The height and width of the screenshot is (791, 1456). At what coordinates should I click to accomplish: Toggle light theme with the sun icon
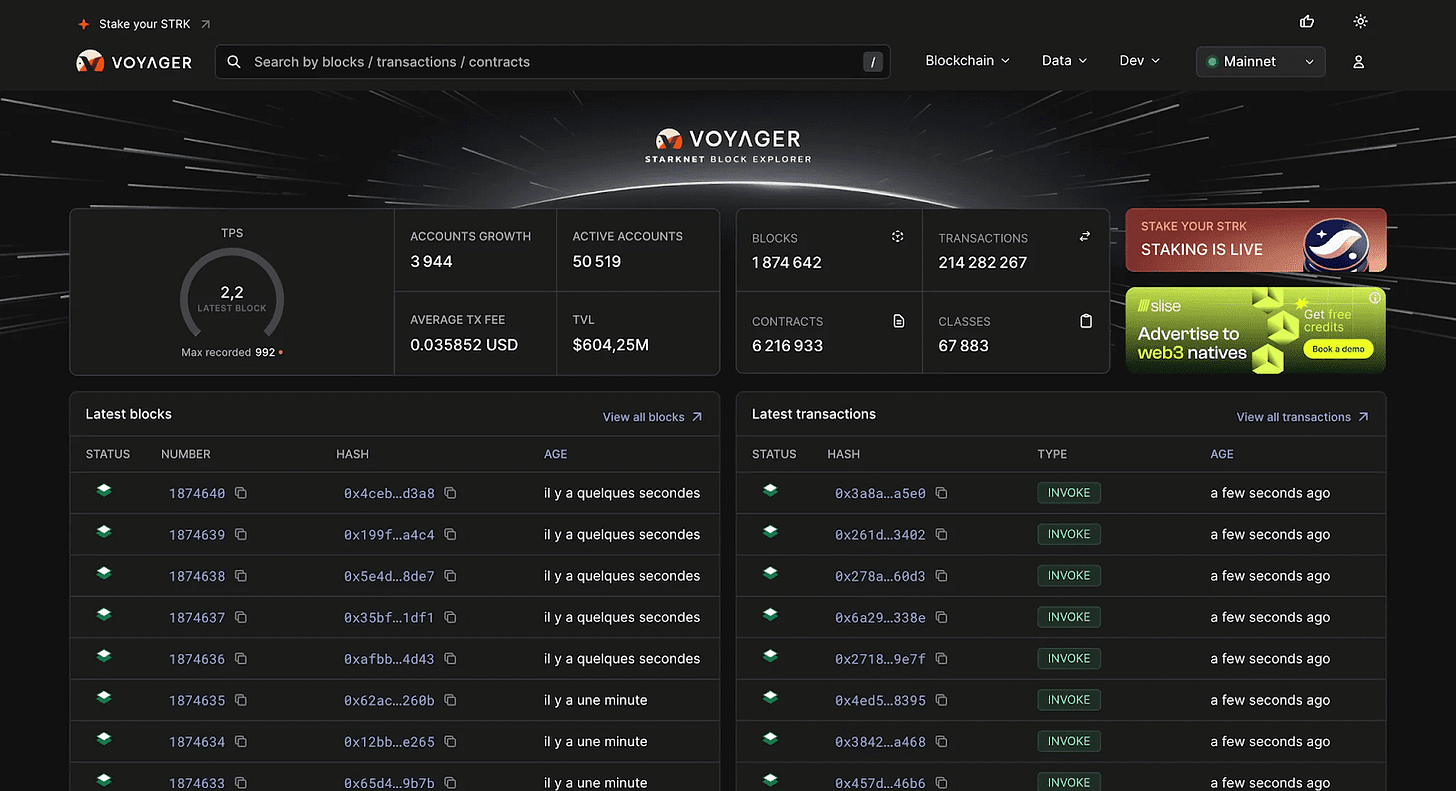(x=1359, y=21)
